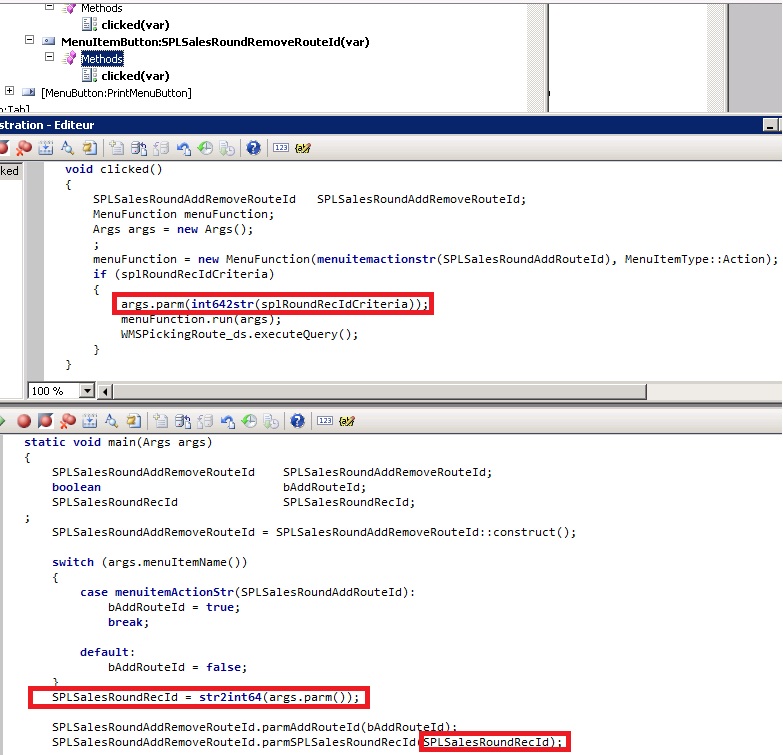
Task: Click the 'default:' label in switch
Action: [x=107, y=652]
